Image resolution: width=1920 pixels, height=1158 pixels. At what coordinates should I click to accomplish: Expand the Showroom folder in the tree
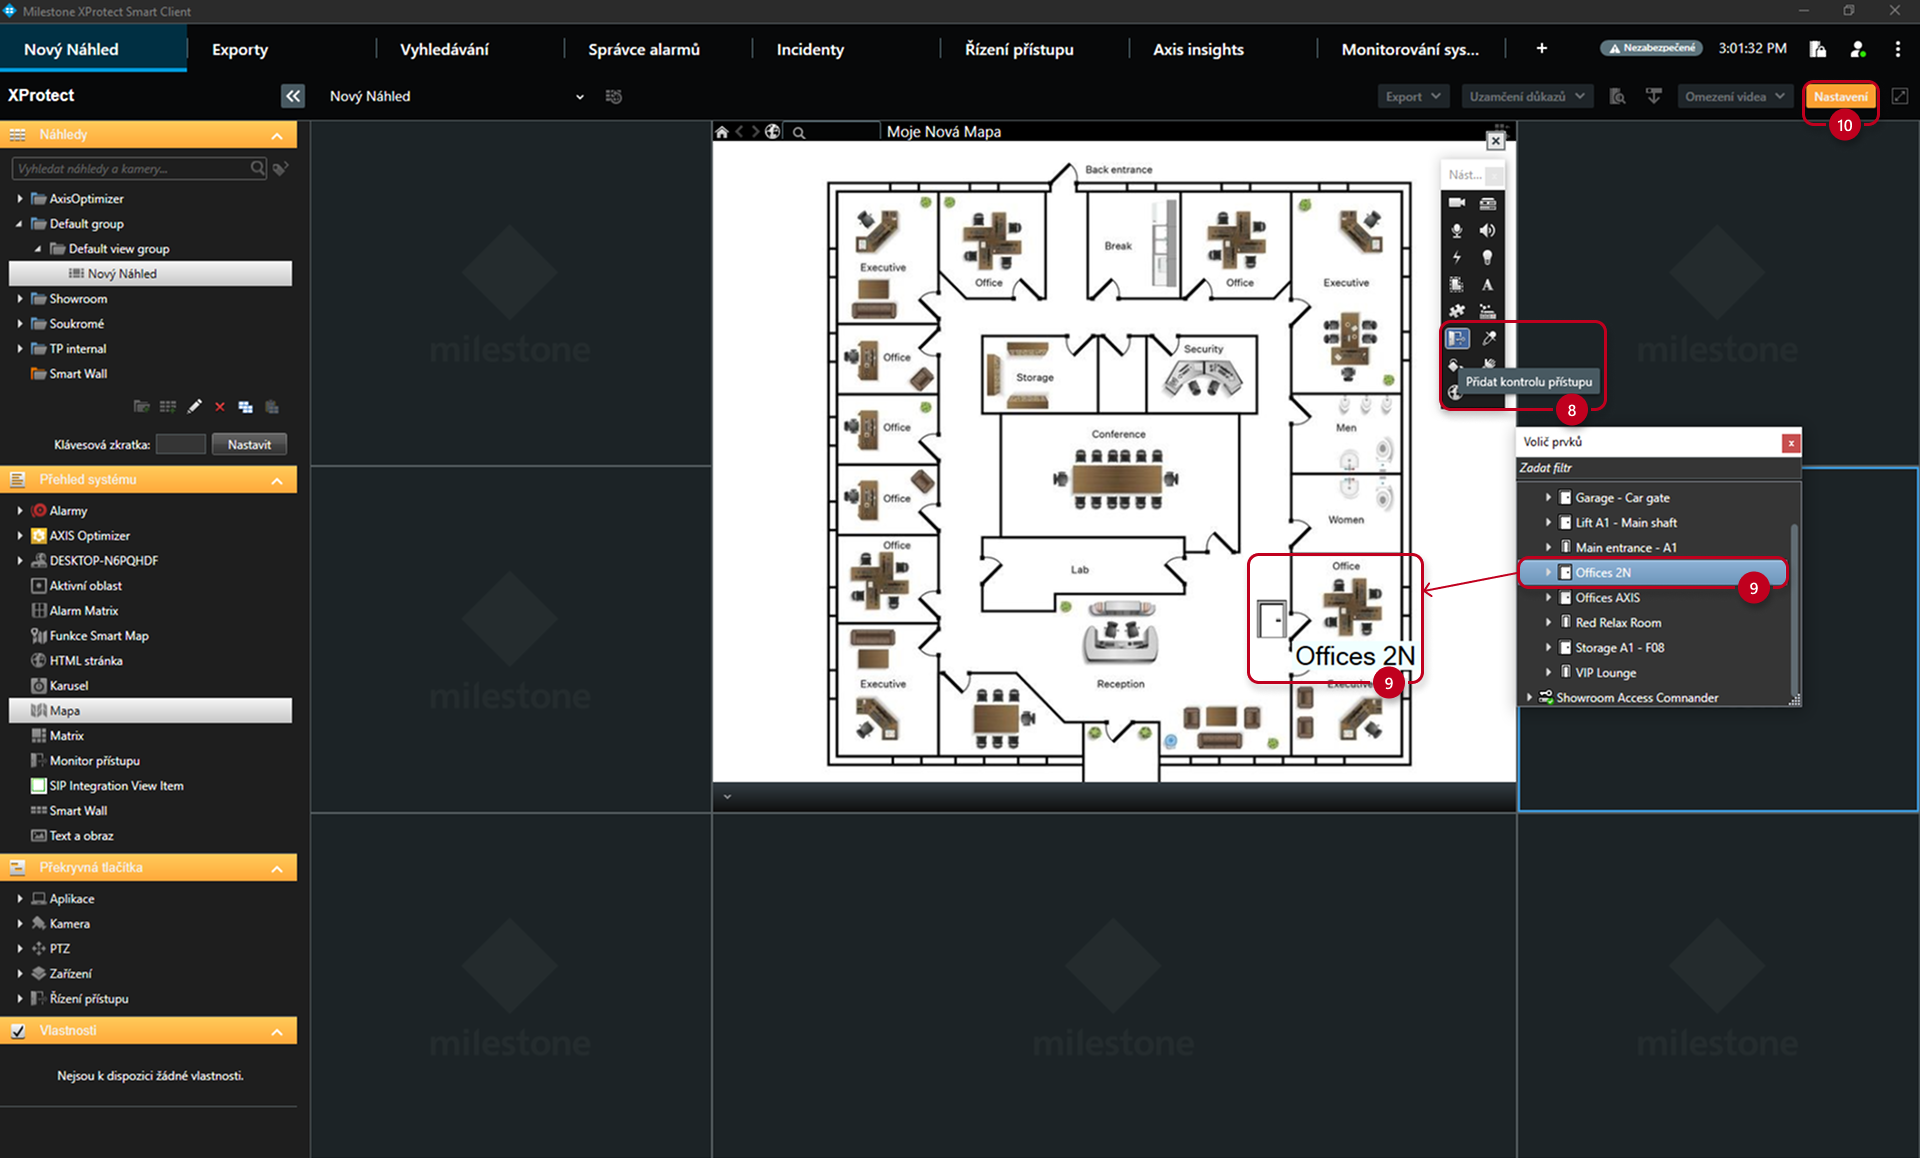click(19, 298)
